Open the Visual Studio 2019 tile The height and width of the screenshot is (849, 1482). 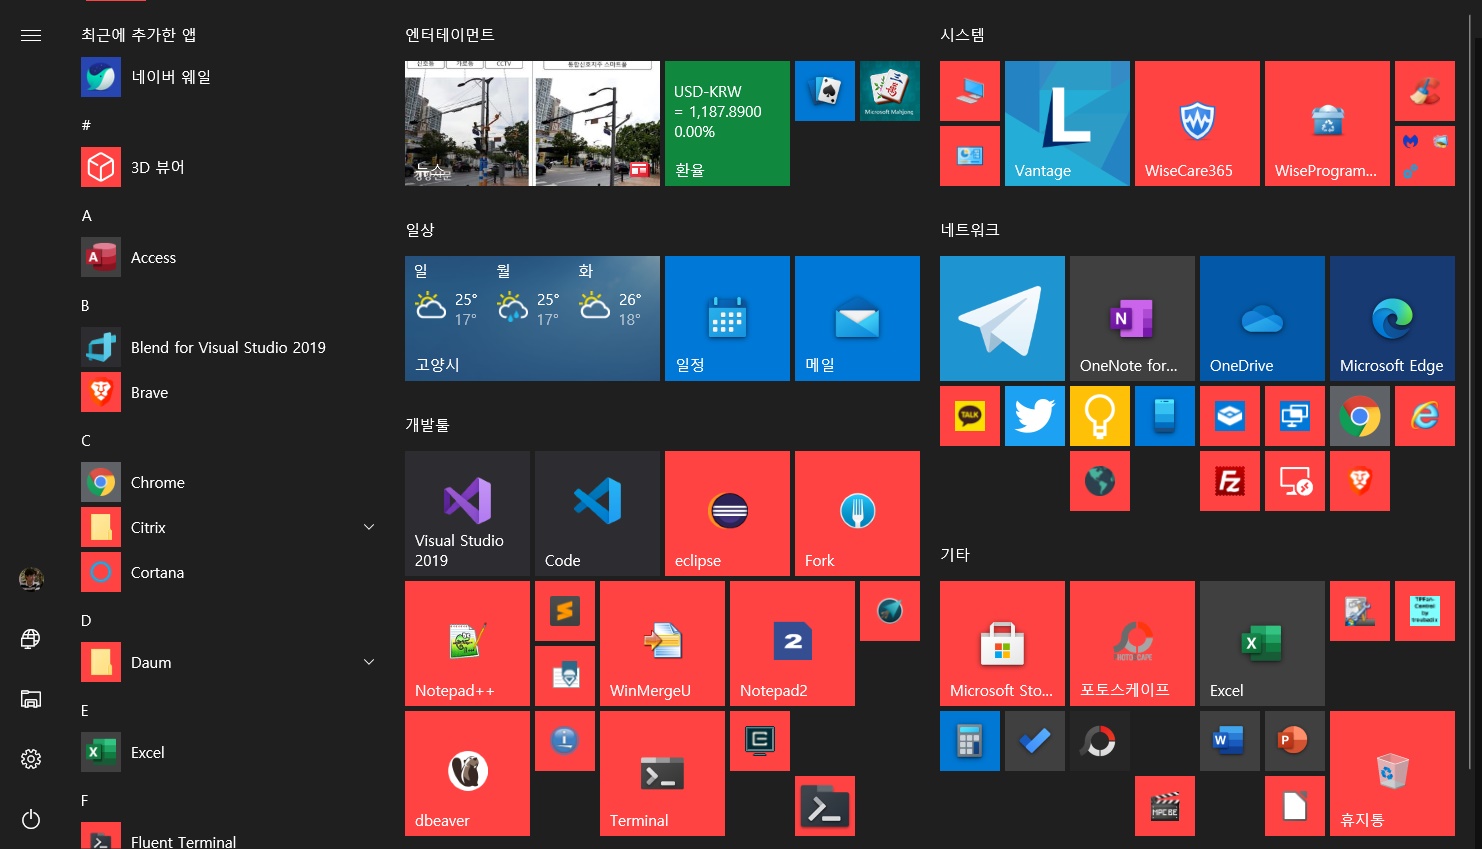467,513
